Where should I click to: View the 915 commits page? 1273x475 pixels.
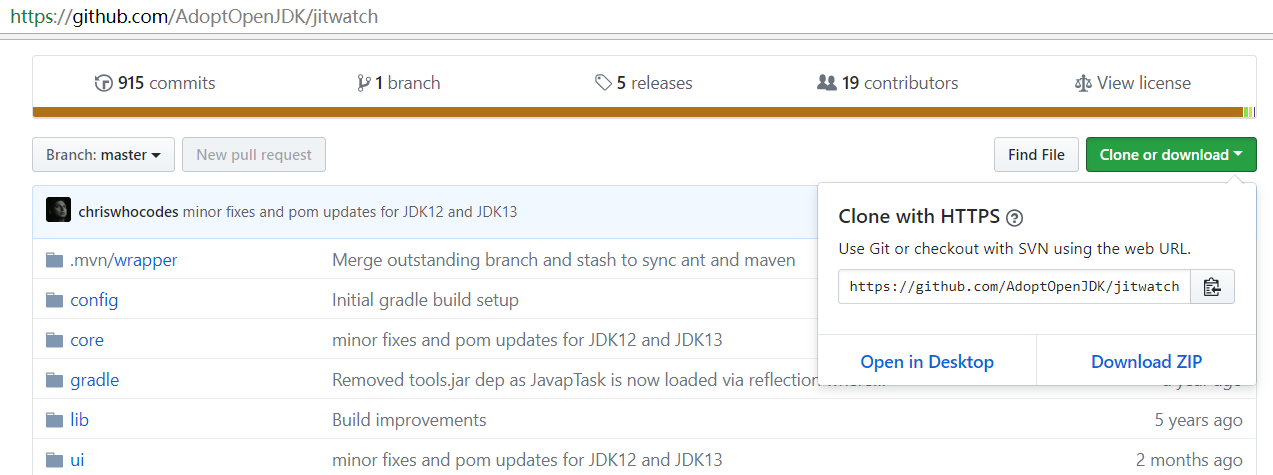166,83
